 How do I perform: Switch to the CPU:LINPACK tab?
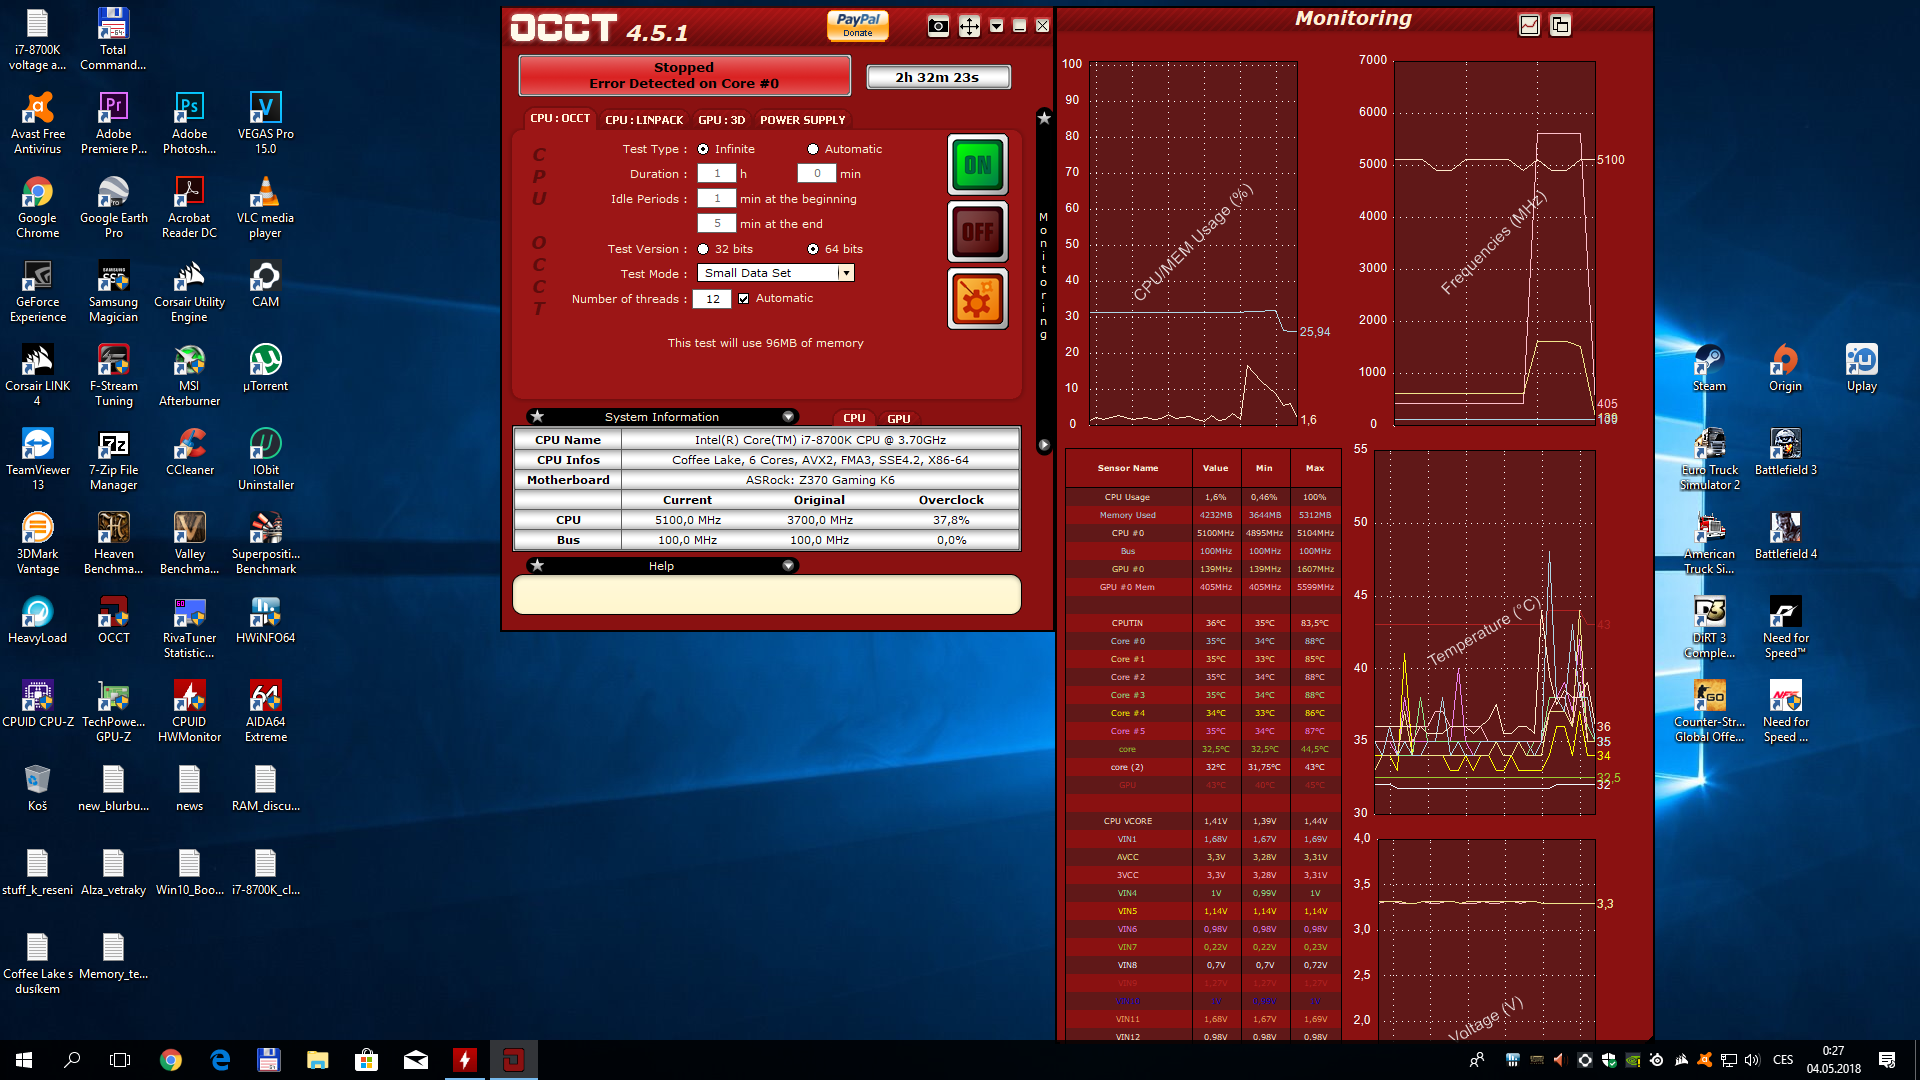644,120
